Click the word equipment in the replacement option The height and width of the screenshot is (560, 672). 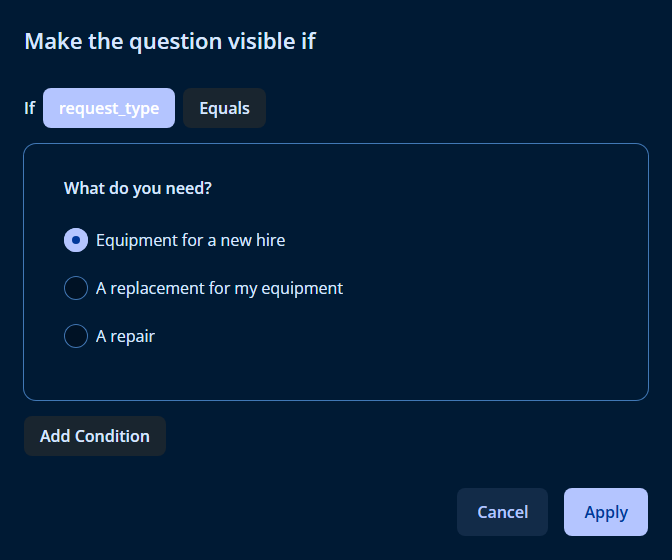pos(302,289)
